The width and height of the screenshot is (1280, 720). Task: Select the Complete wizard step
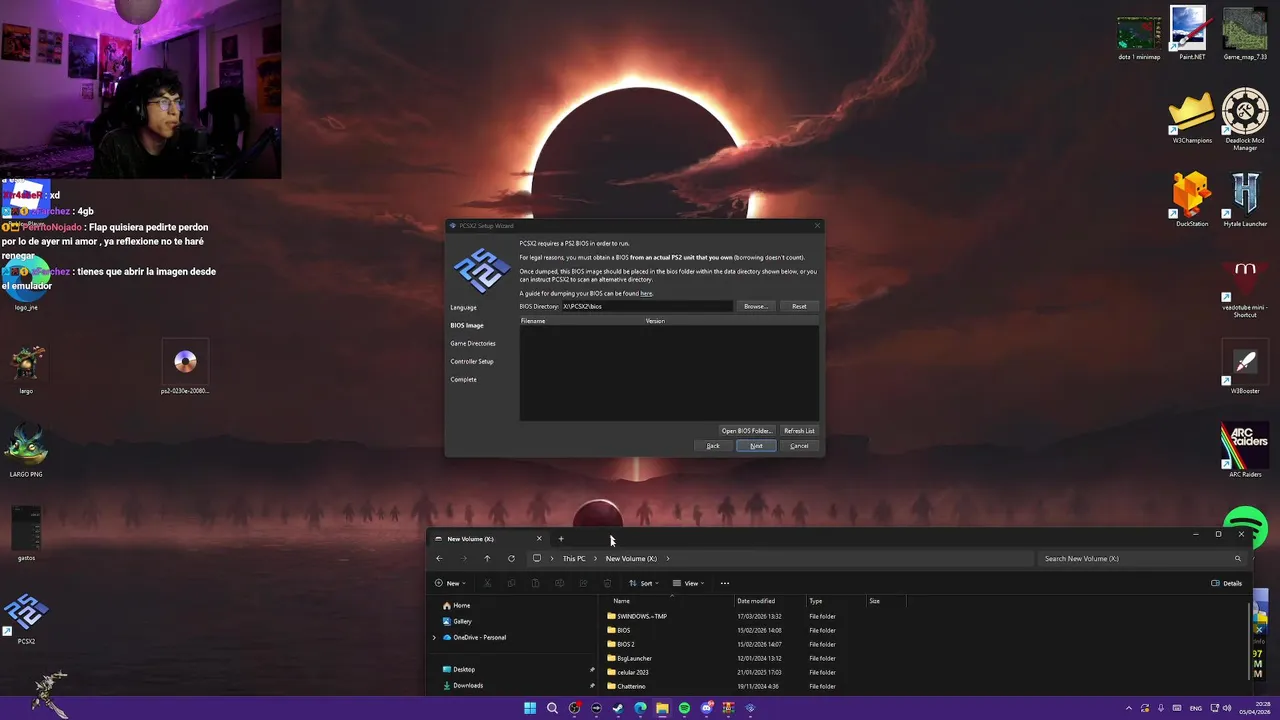pyautogui.click(x=463, y=379)
